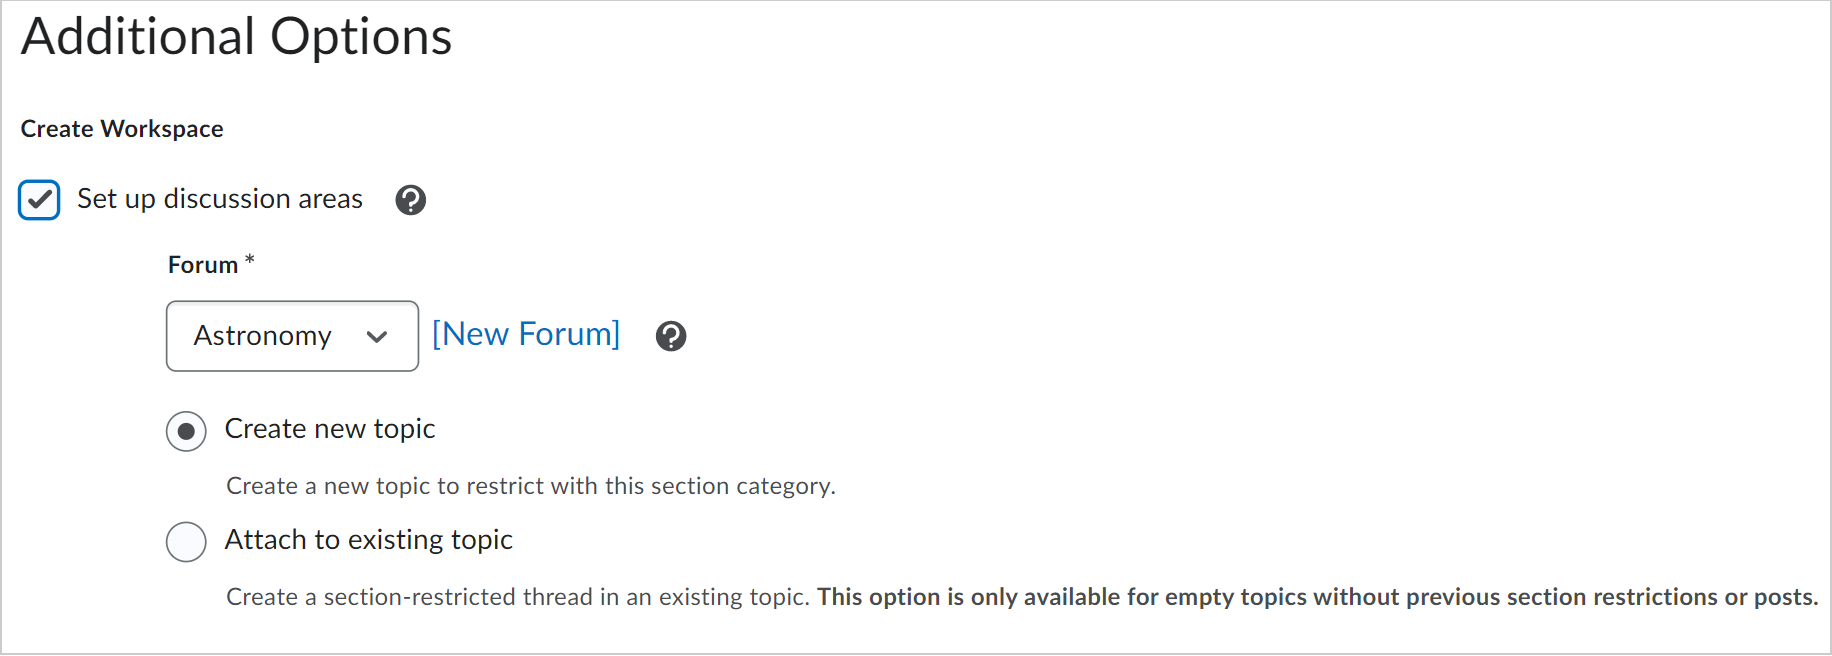Viewport: 1832px width, 656px height.
Task: Open the Forum dropdown showing Astronomy
Action: pyautogui.click(x=292, y=336)
